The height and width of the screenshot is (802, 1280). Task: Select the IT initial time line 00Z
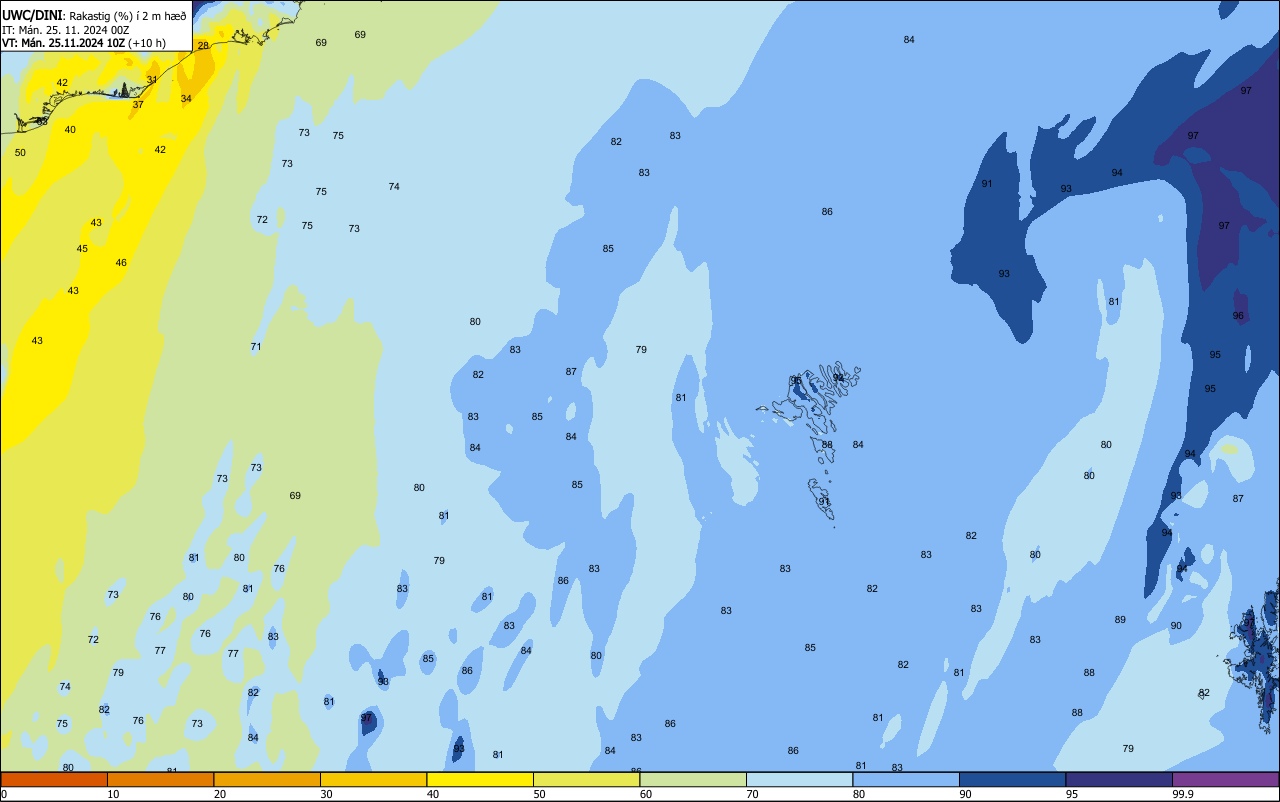[x=65, y=30]
